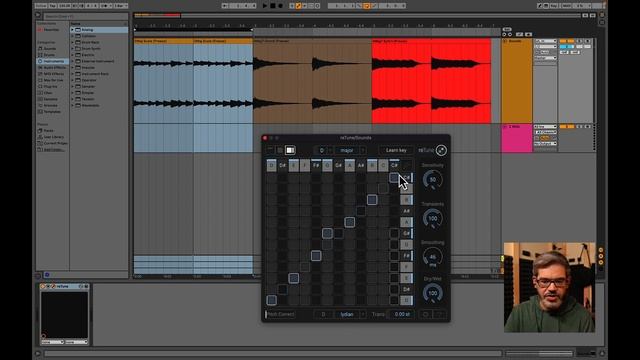Screen dimensions: 640x360
Task: Select the 2 MIDI track header
Action: pos(517,138)
